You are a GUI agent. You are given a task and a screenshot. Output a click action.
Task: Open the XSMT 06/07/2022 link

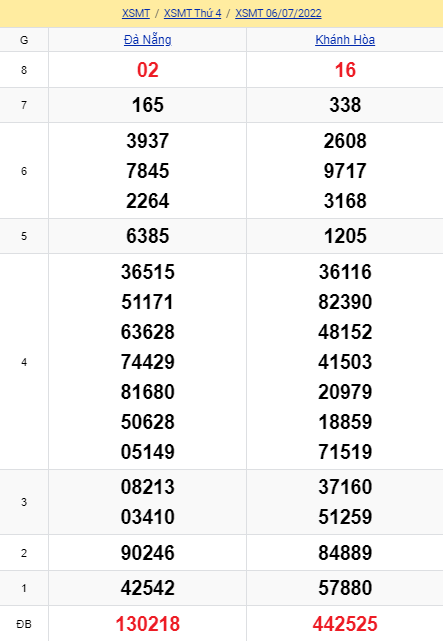[278, 13]
